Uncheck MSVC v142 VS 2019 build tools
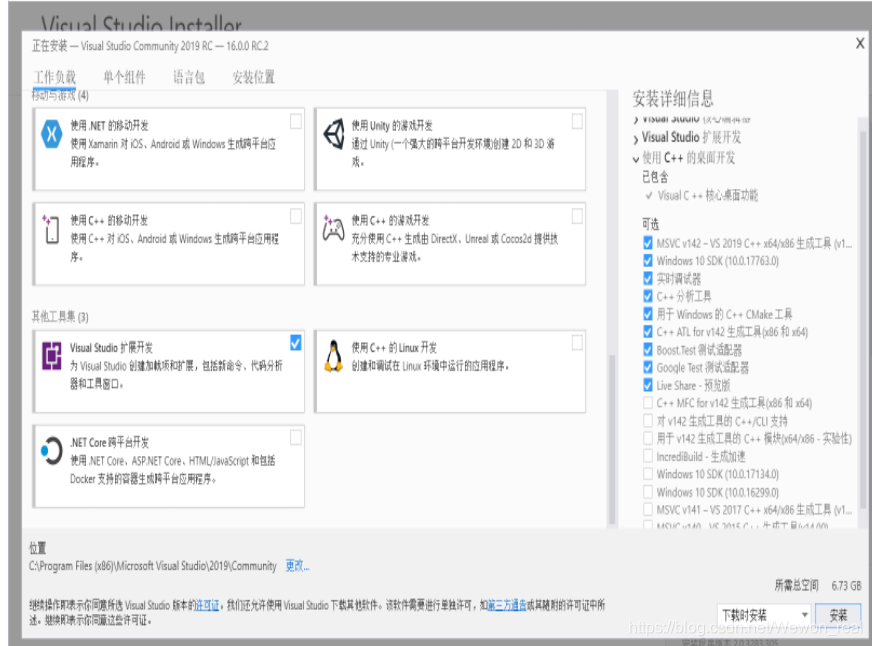The width and height of the screenshot is (872, 646). pos(648,242)
